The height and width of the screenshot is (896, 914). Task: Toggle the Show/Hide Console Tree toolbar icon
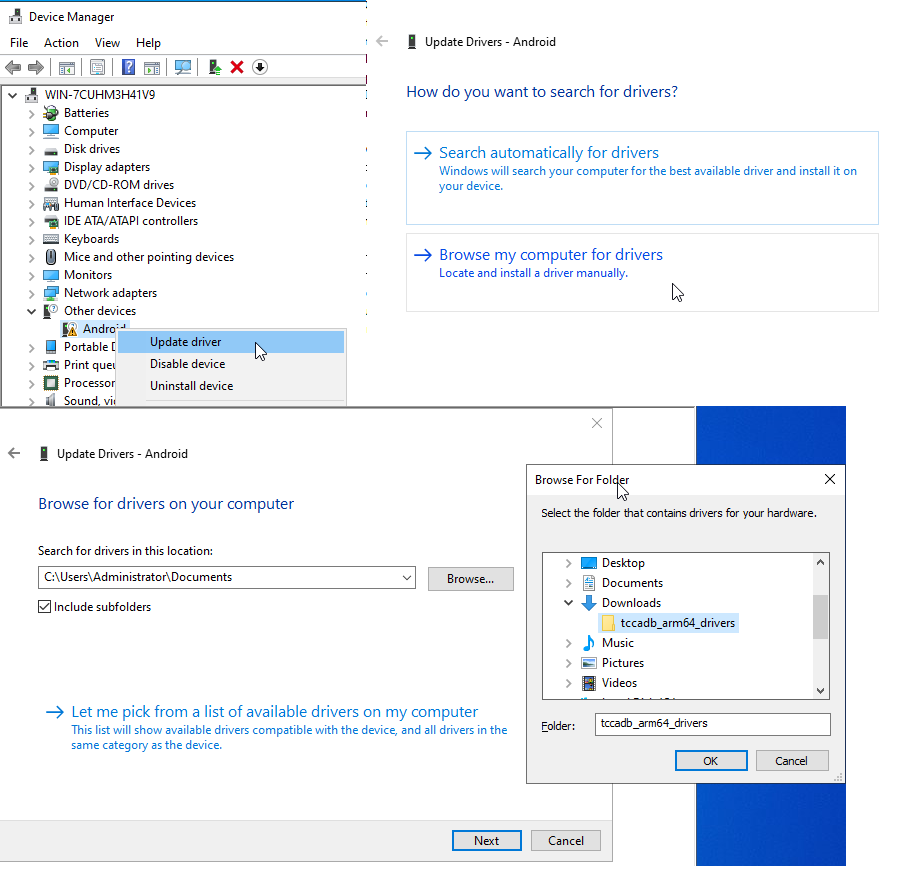pos(66,68)
